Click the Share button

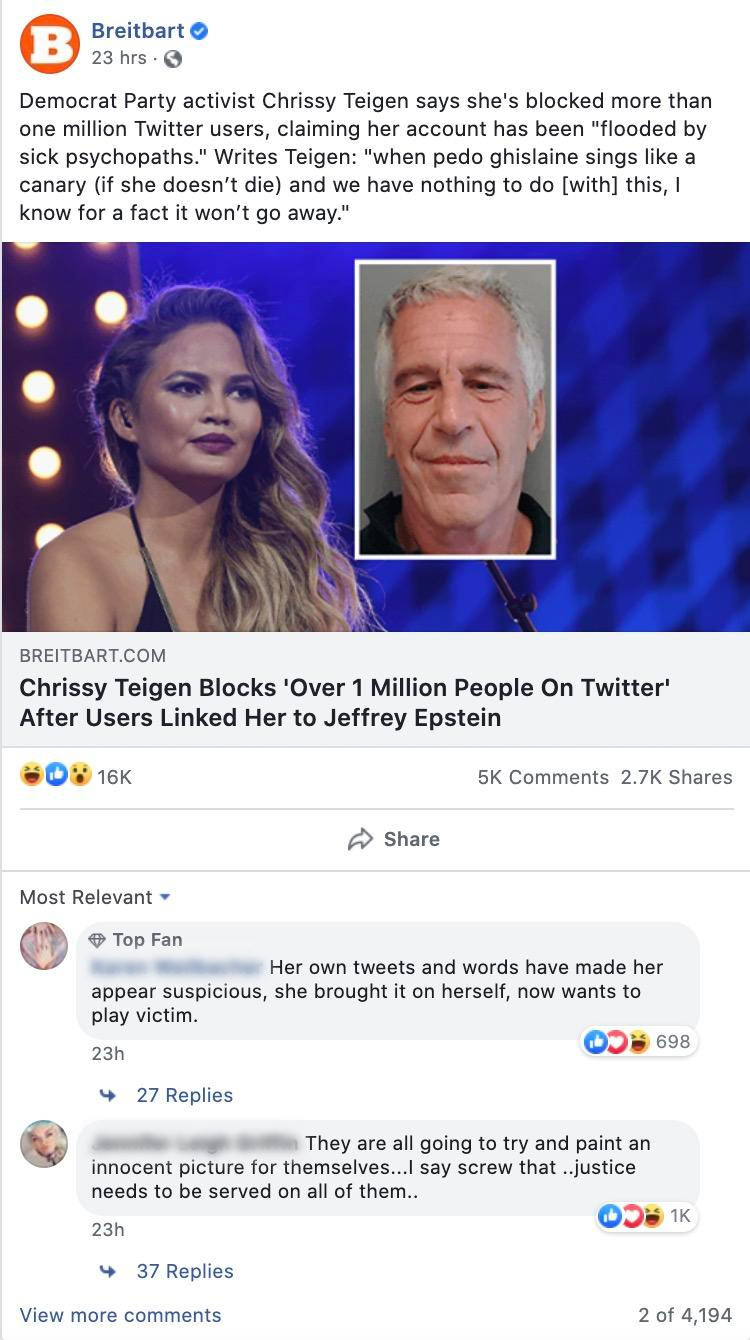click(394, 839)
